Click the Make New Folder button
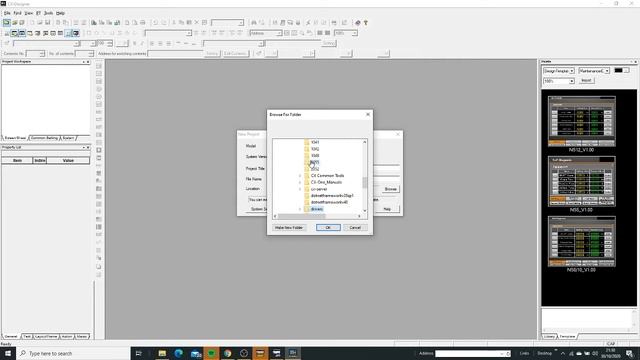The width and height of the screenshot is (640, 360). (289, 227)
